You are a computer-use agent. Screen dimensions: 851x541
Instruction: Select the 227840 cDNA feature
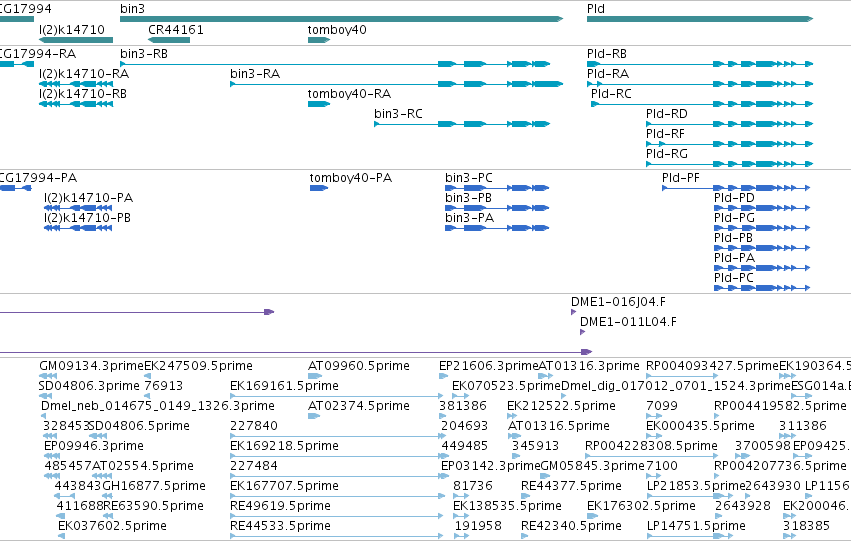(x=338, y=436)
